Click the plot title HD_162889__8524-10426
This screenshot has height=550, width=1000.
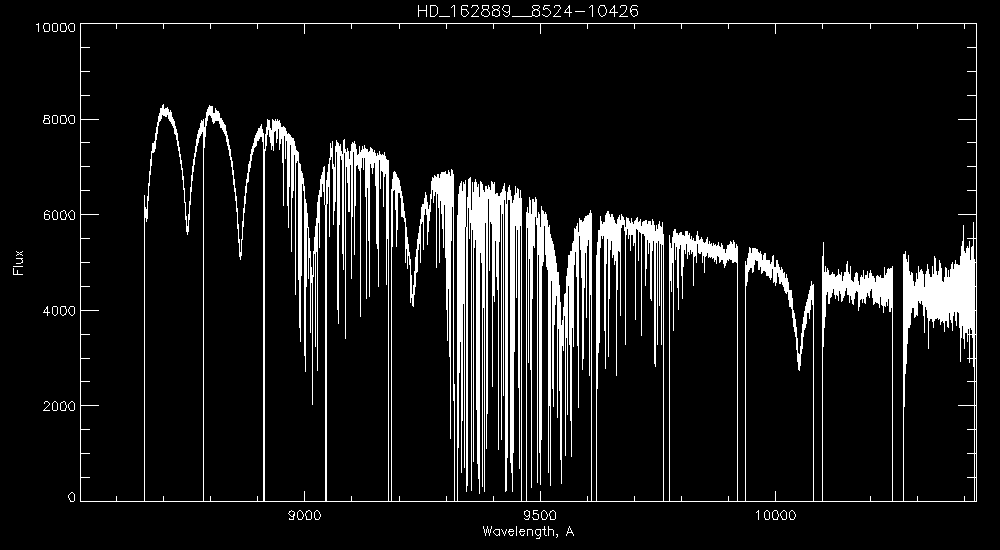[x=527, y=11]
